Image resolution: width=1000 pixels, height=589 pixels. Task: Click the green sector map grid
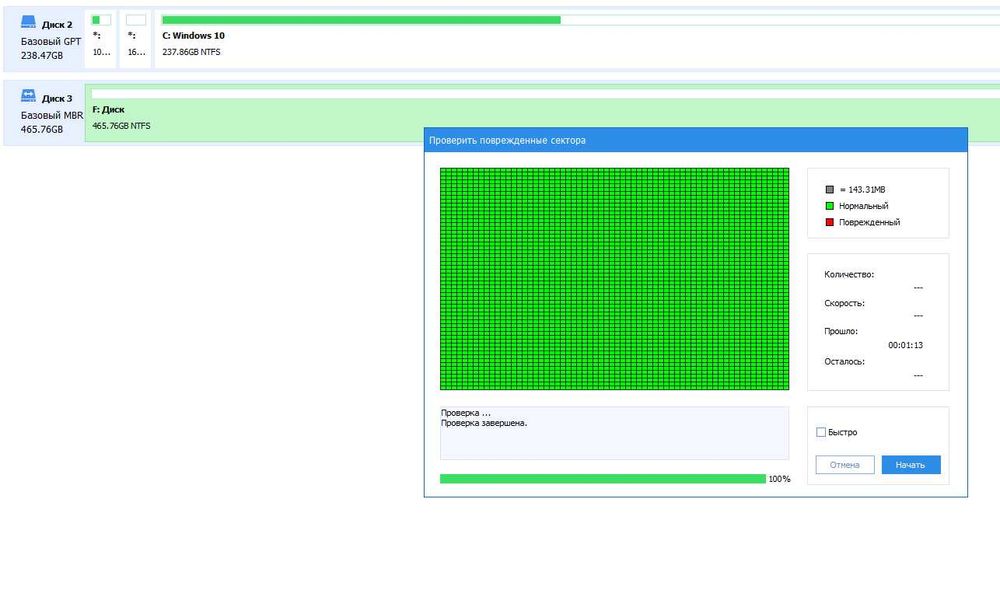pos(614,279)
